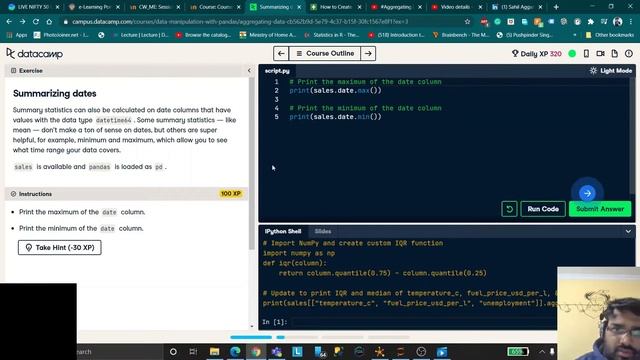Viewport: 640px width, 360px height.
Task: Click browser forward button
Action: pos(22,21)
